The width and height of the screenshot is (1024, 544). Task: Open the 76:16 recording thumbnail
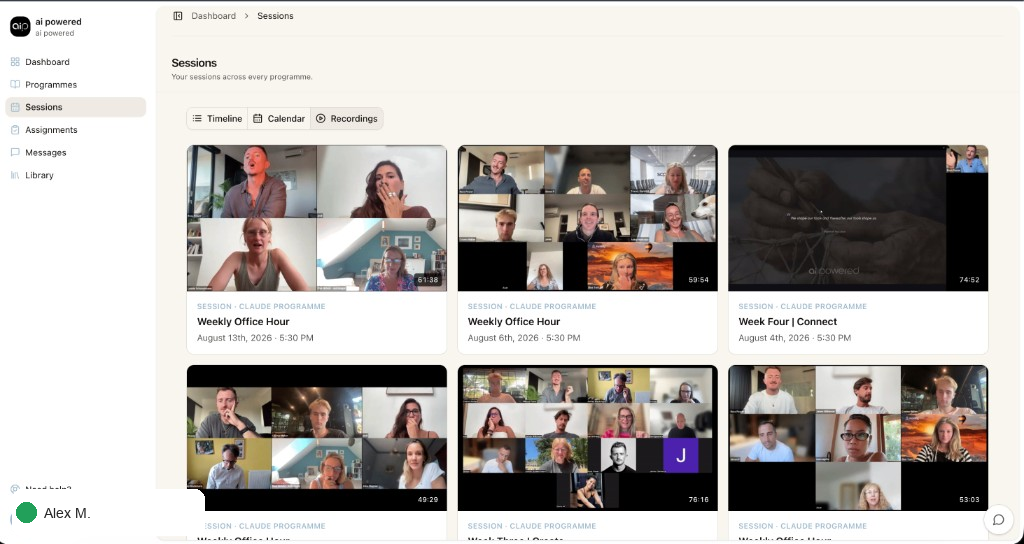point(588,438)
